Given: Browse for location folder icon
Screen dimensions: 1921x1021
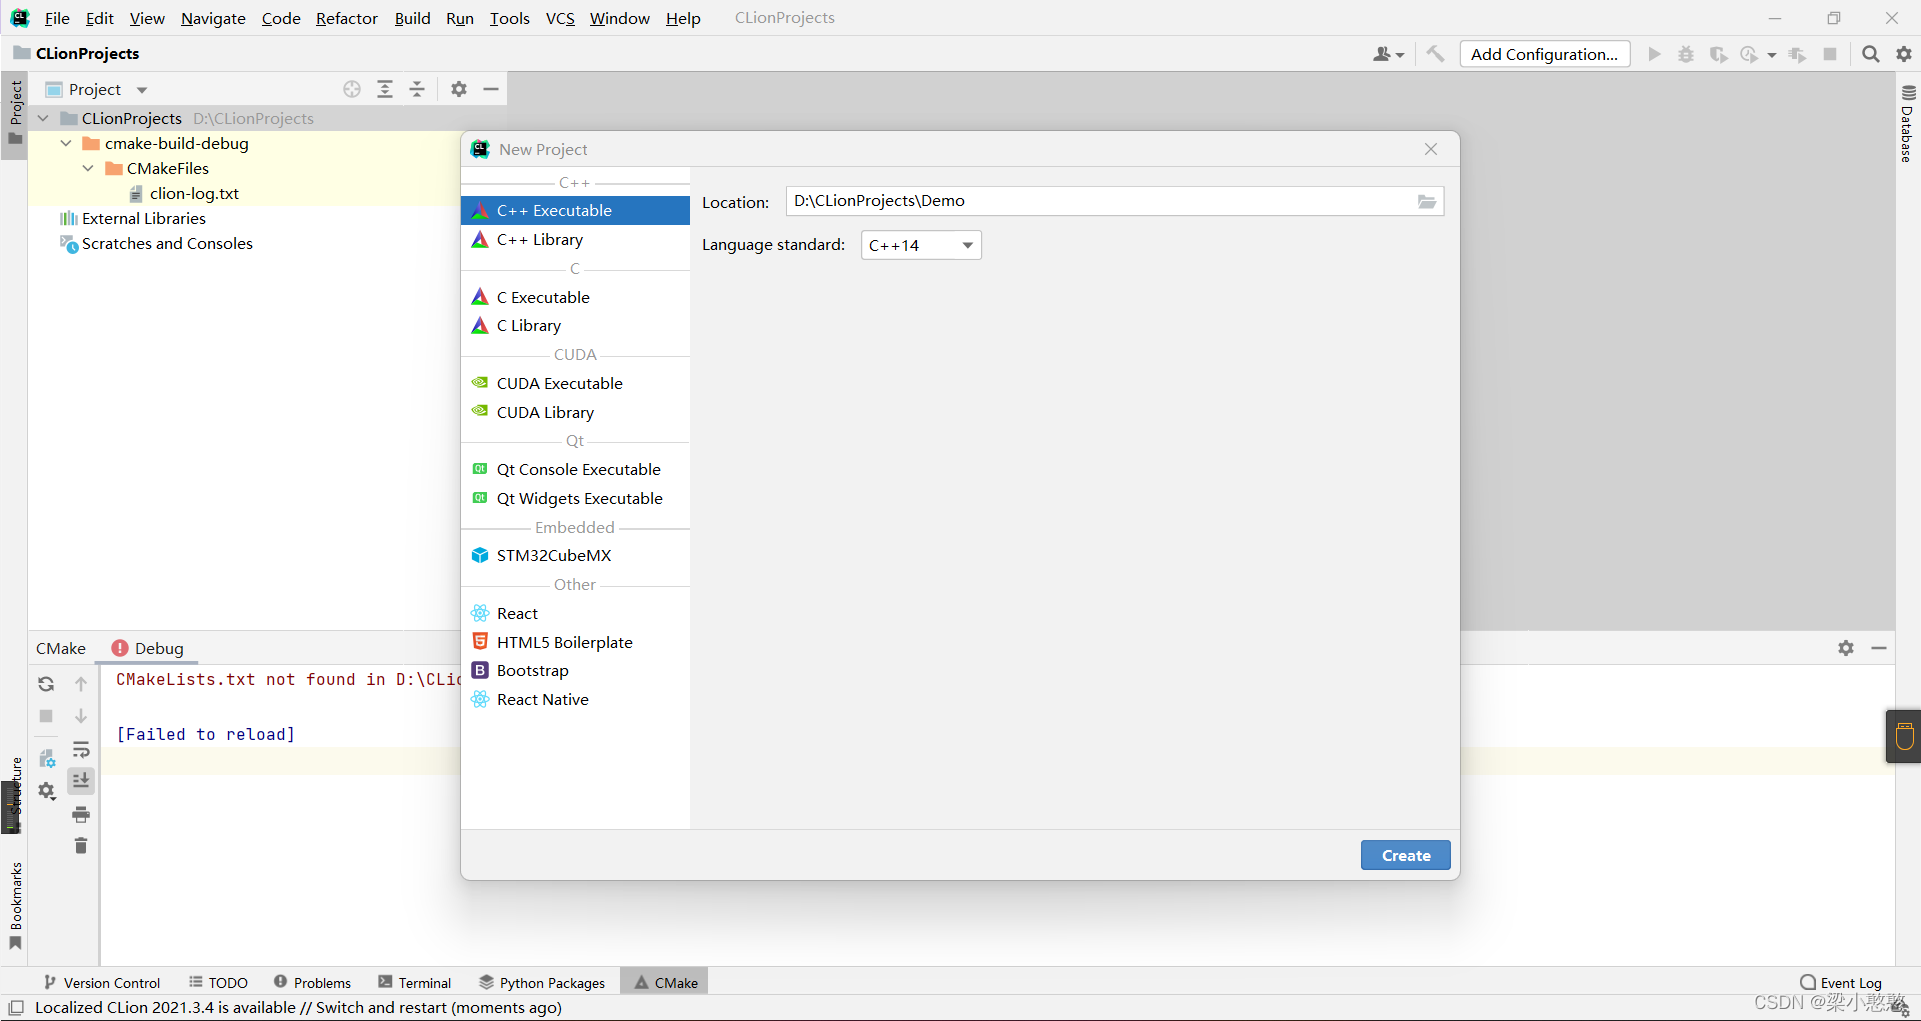Looking at the screenshot, I should point(1427,202).
